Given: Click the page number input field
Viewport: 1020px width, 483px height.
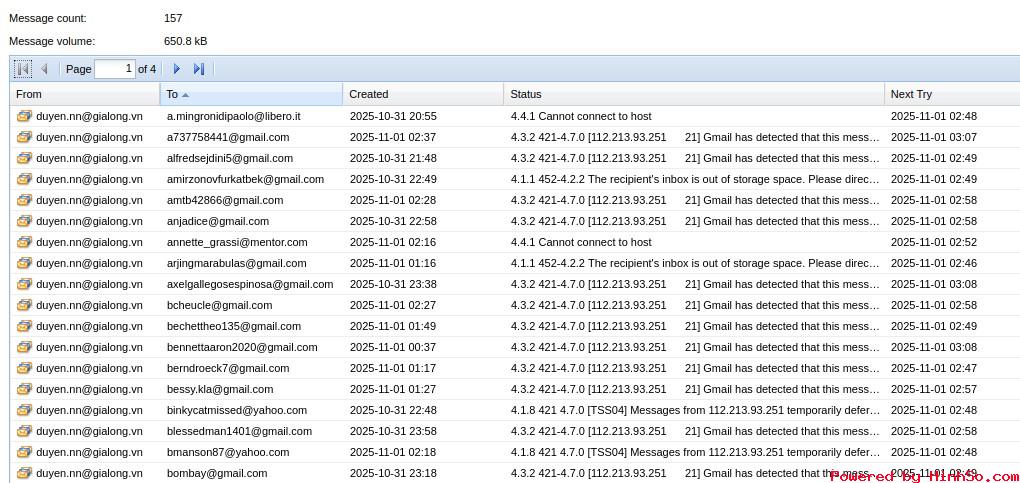Looking at the screenshot, I should coord(115,69).
